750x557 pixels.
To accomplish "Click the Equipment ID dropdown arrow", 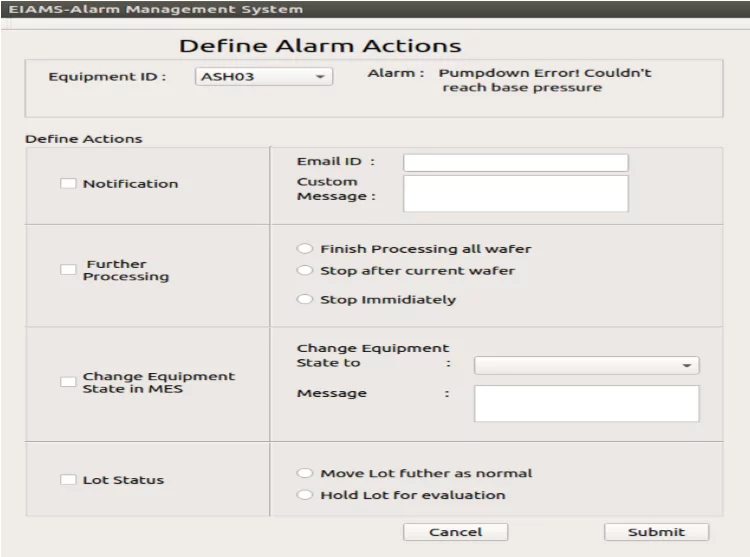I will (320, 76).
